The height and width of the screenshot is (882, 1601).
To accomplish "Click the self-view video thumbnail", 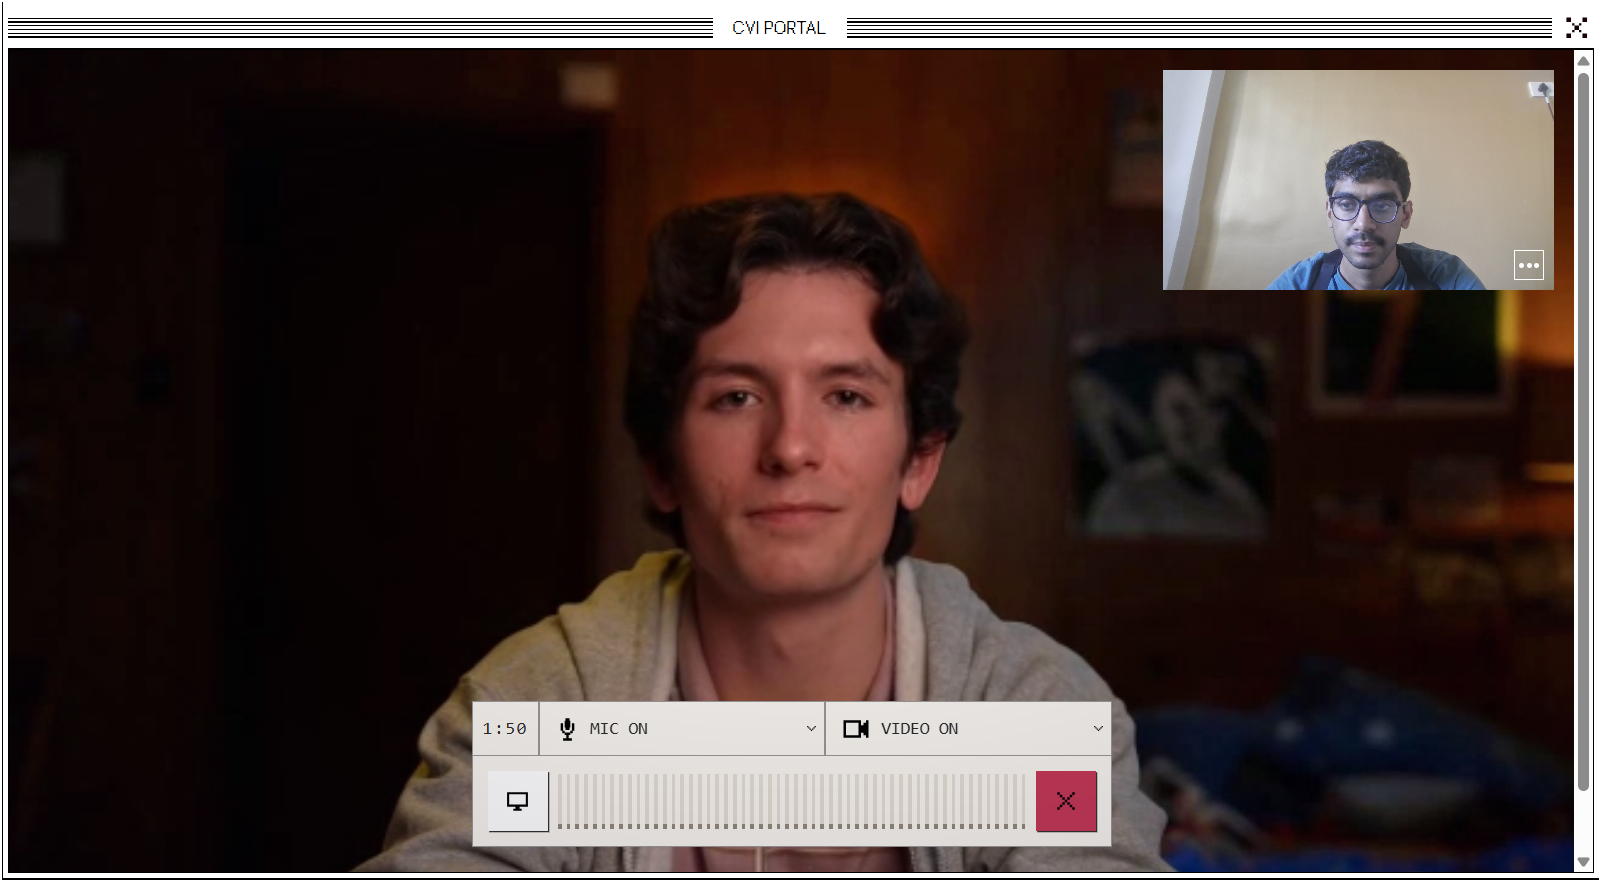I will tap(1358, 180).
